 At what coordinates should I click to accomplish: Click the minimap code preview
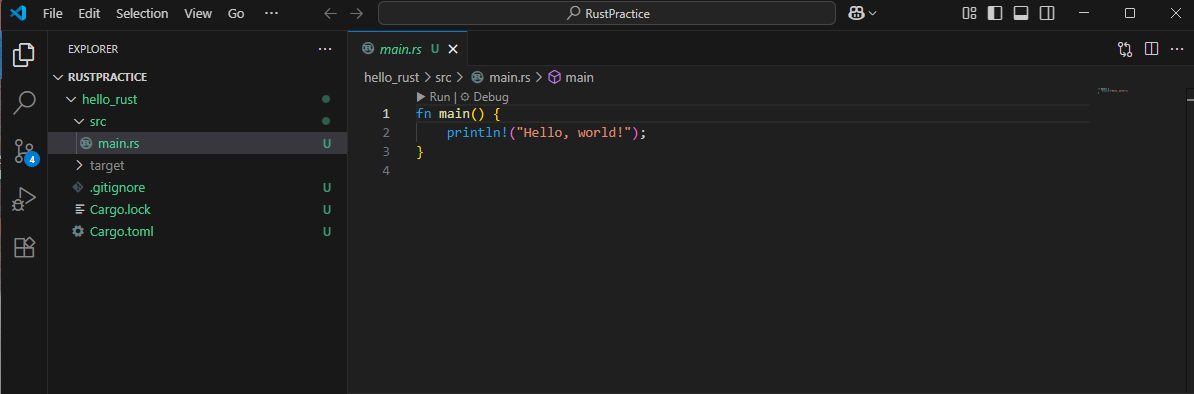point(1113,91)
